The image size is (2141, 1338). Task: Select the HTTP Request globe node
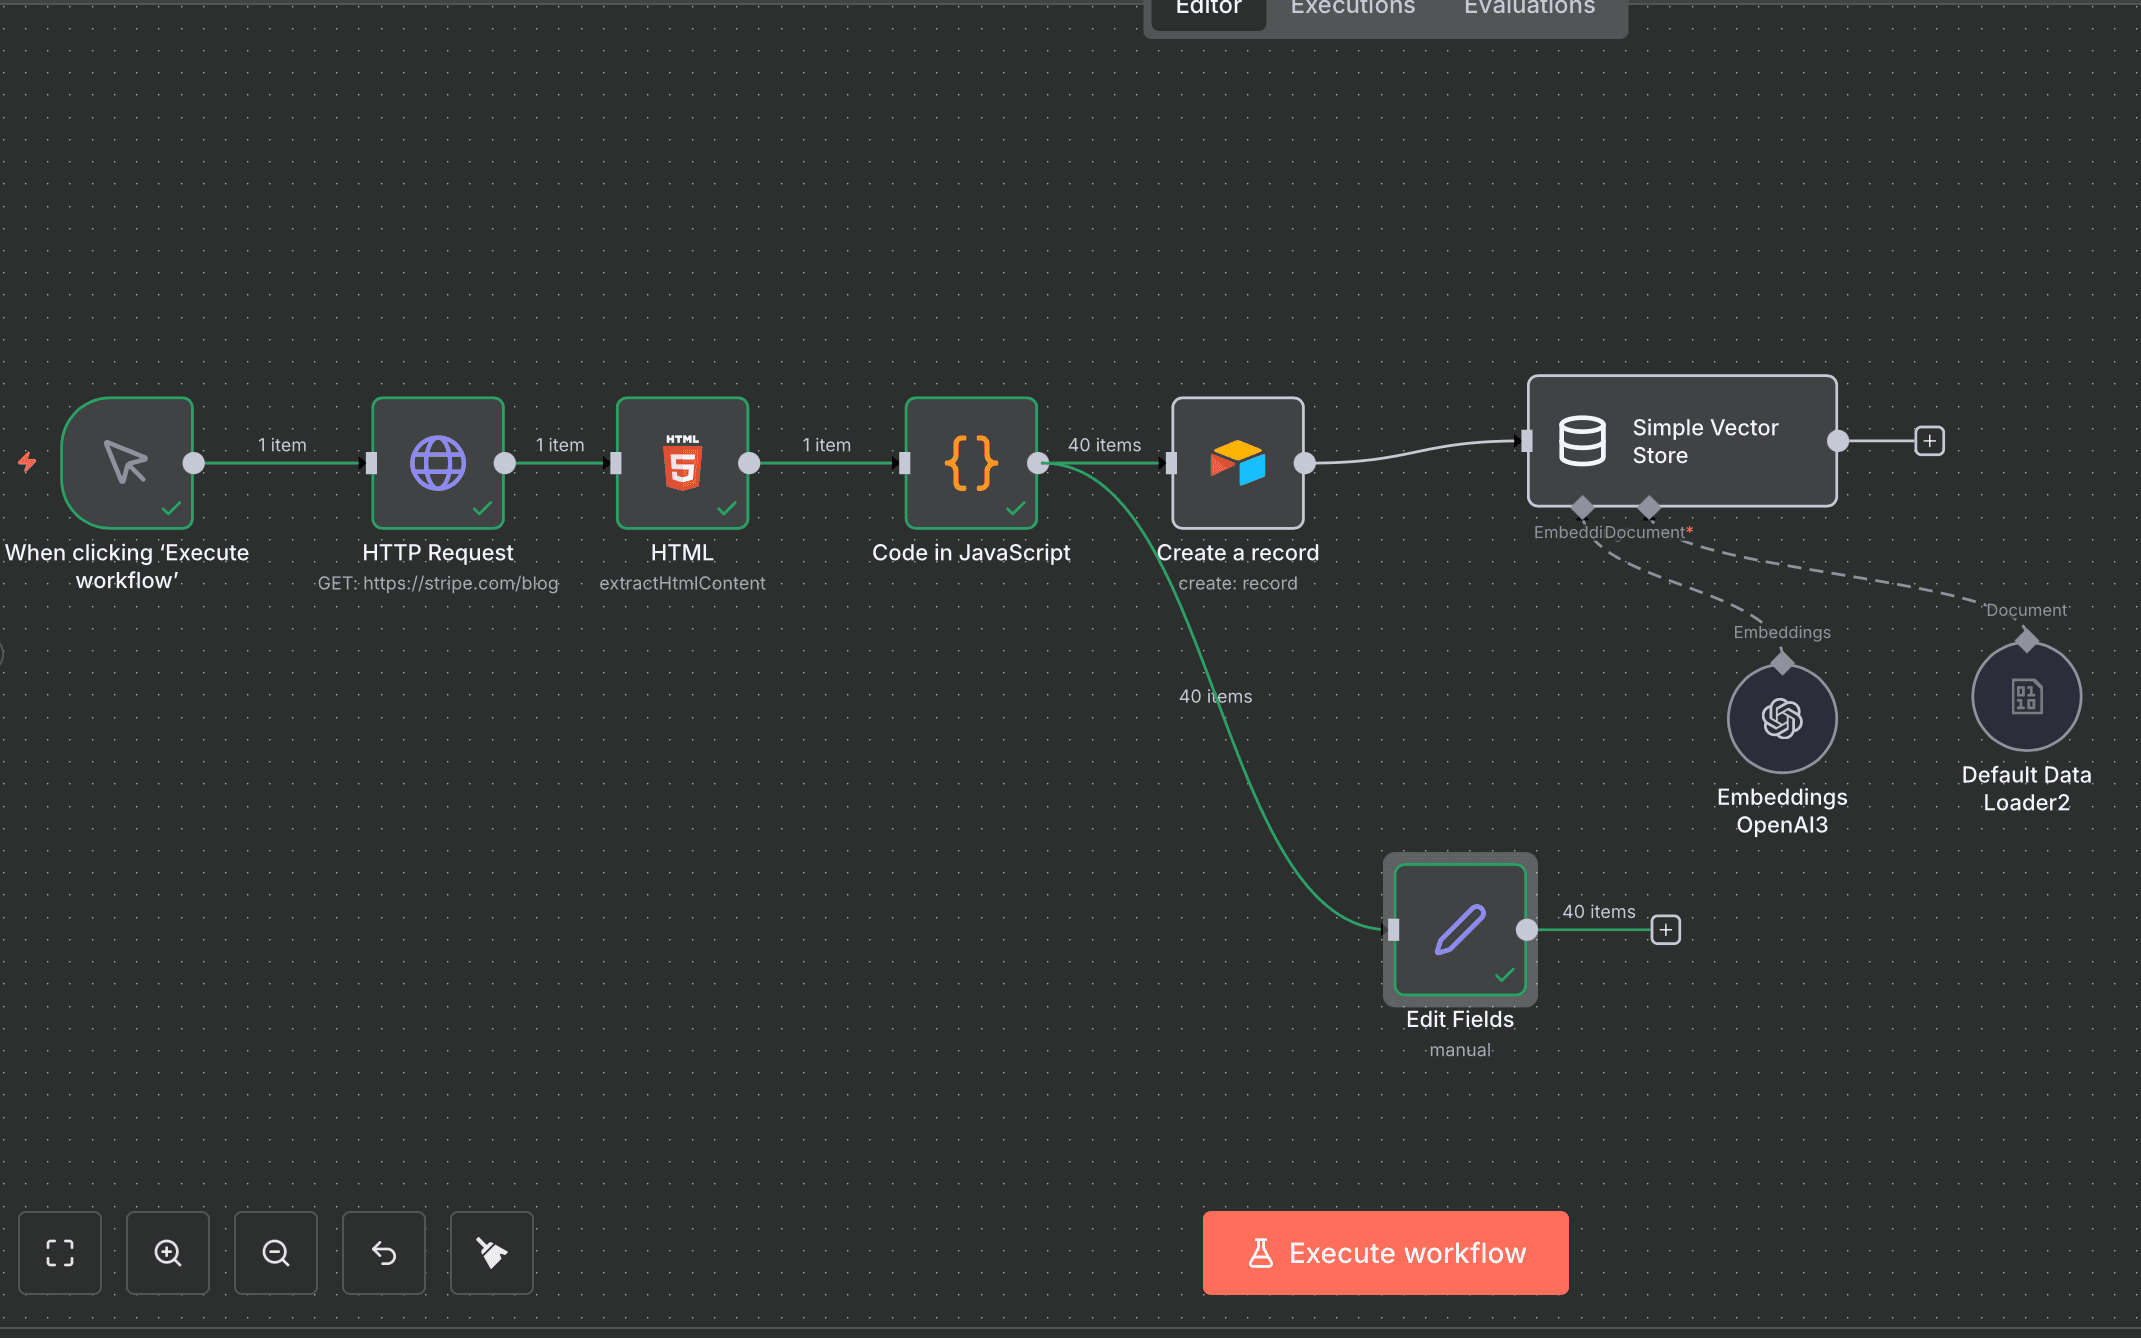tap(437, 463)
